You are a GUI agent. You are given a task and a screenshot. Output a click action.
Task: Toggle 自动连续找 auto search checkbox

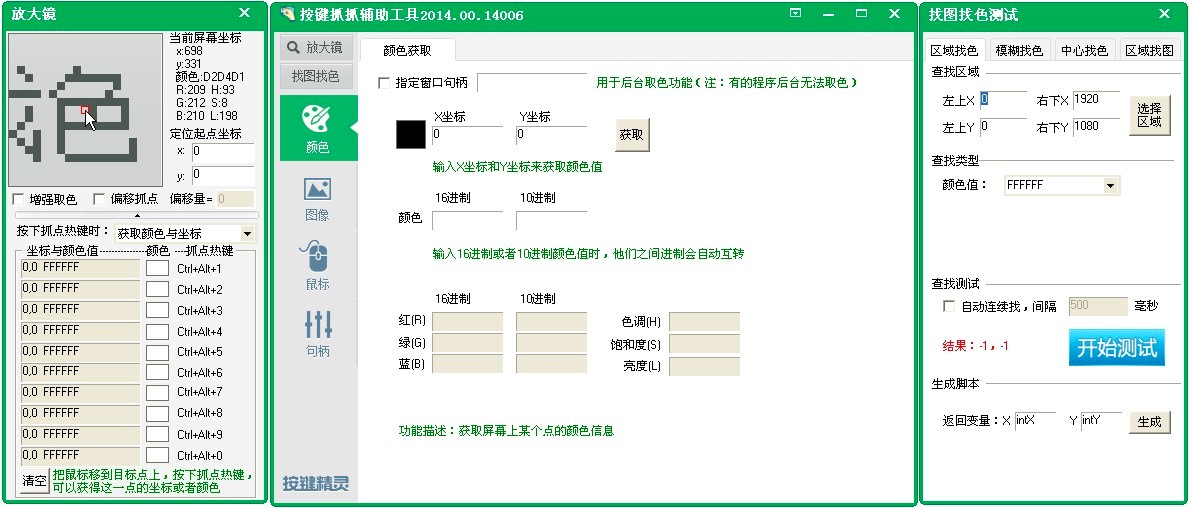click(949, 306)
